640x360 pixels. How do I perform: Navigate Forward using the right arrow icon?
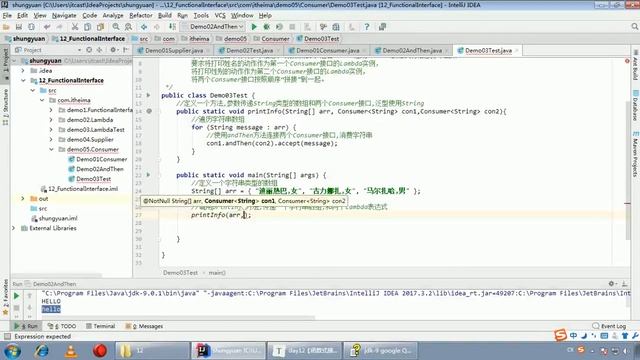157,27
